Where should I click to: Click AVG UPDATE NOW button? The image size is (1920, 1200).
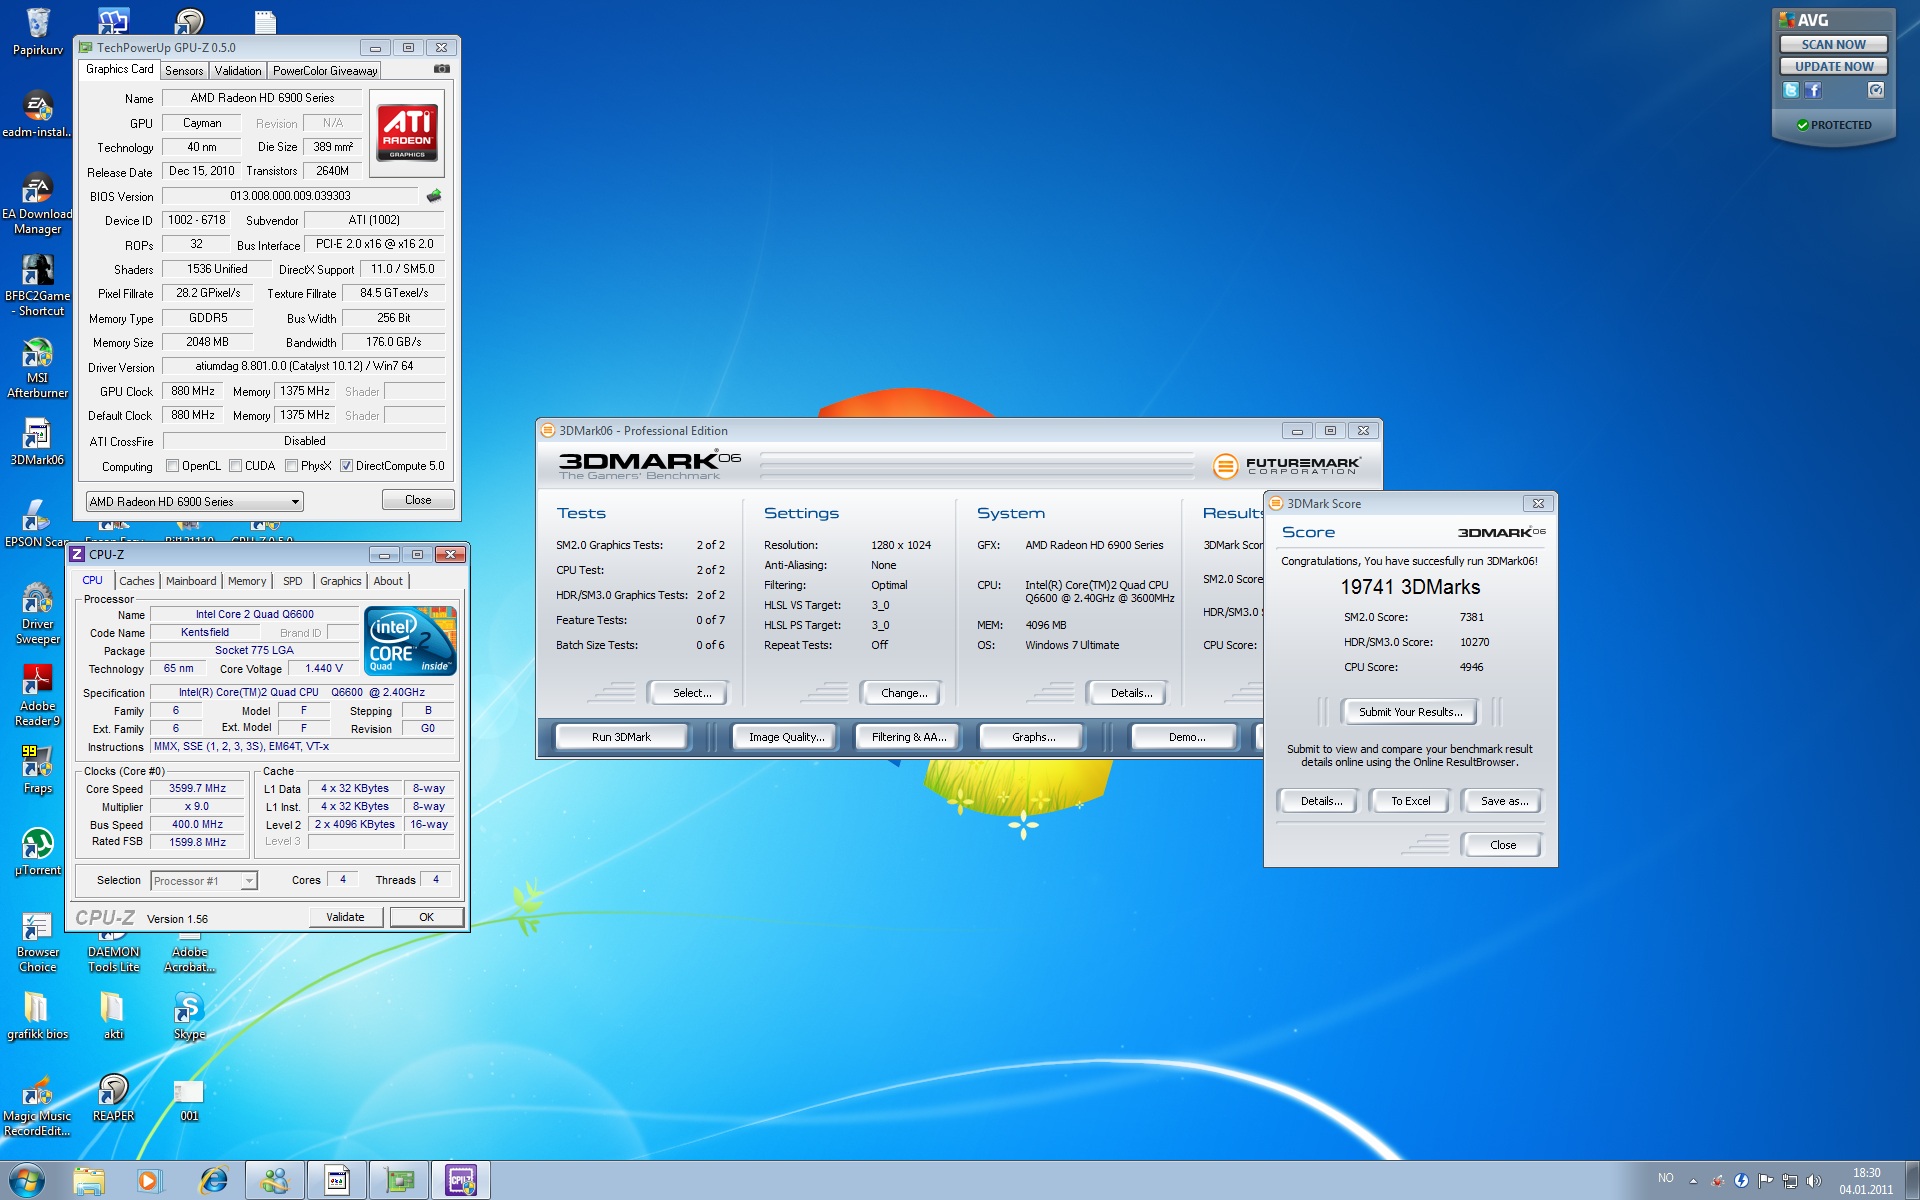1833,66
